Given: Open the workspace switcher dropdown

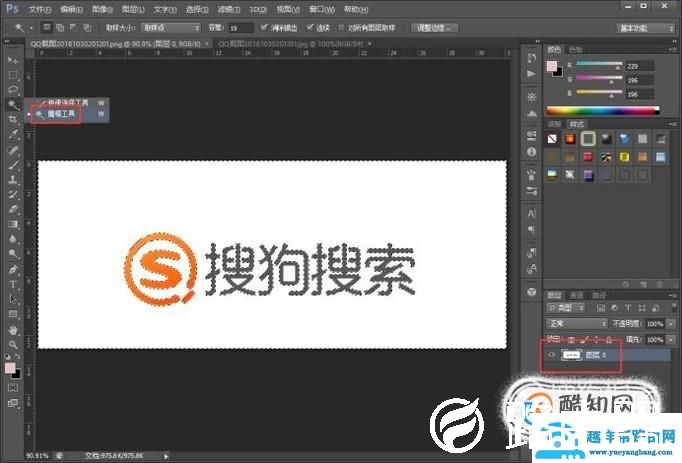Looking at the screenshot, I should pos(645,28).
